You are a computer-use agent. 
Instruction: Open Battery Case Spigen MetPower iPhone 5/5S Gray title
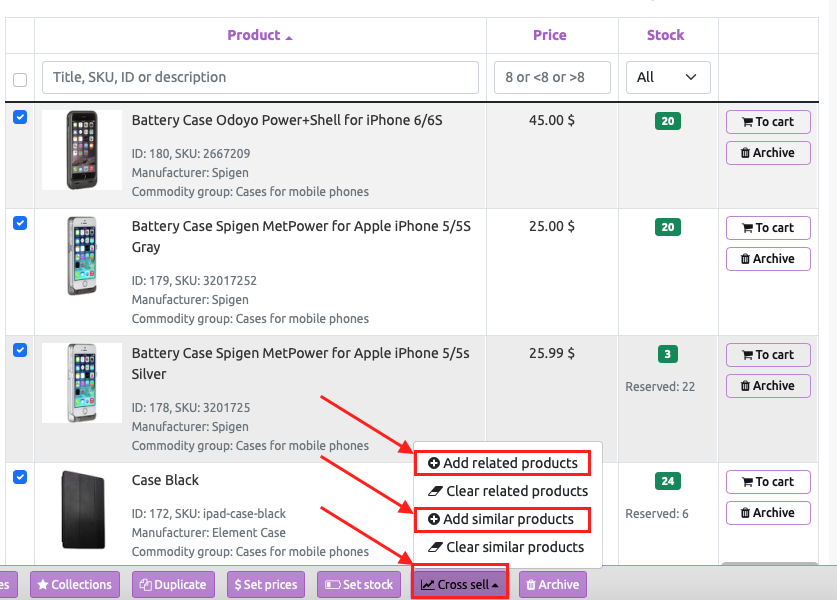(x=301, y=236)
